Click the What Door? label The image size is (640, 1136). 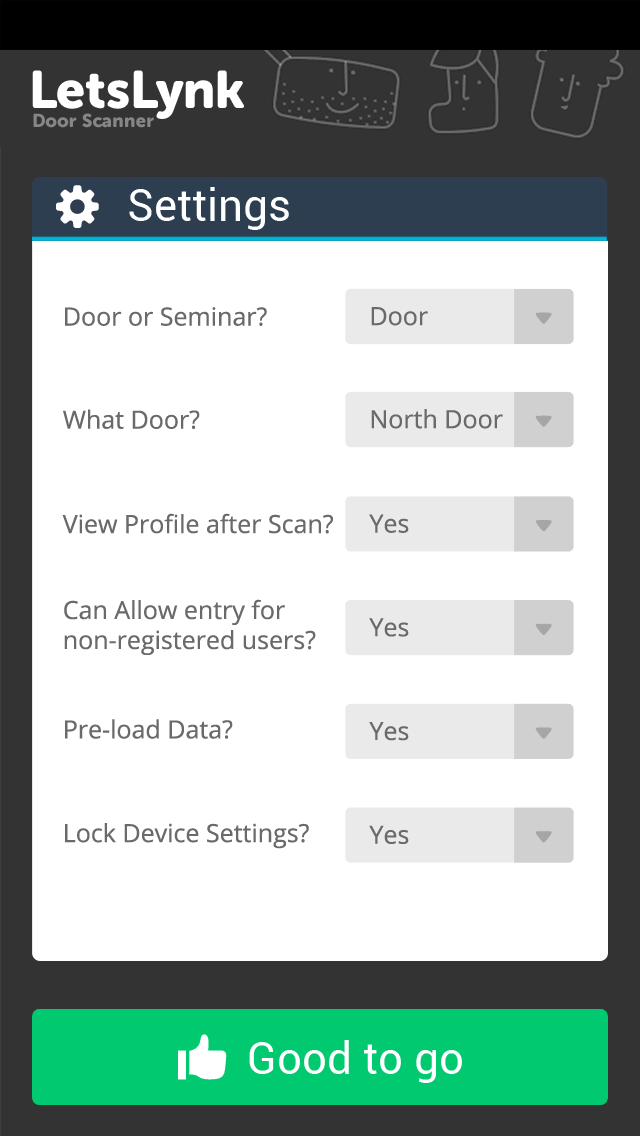131,420
